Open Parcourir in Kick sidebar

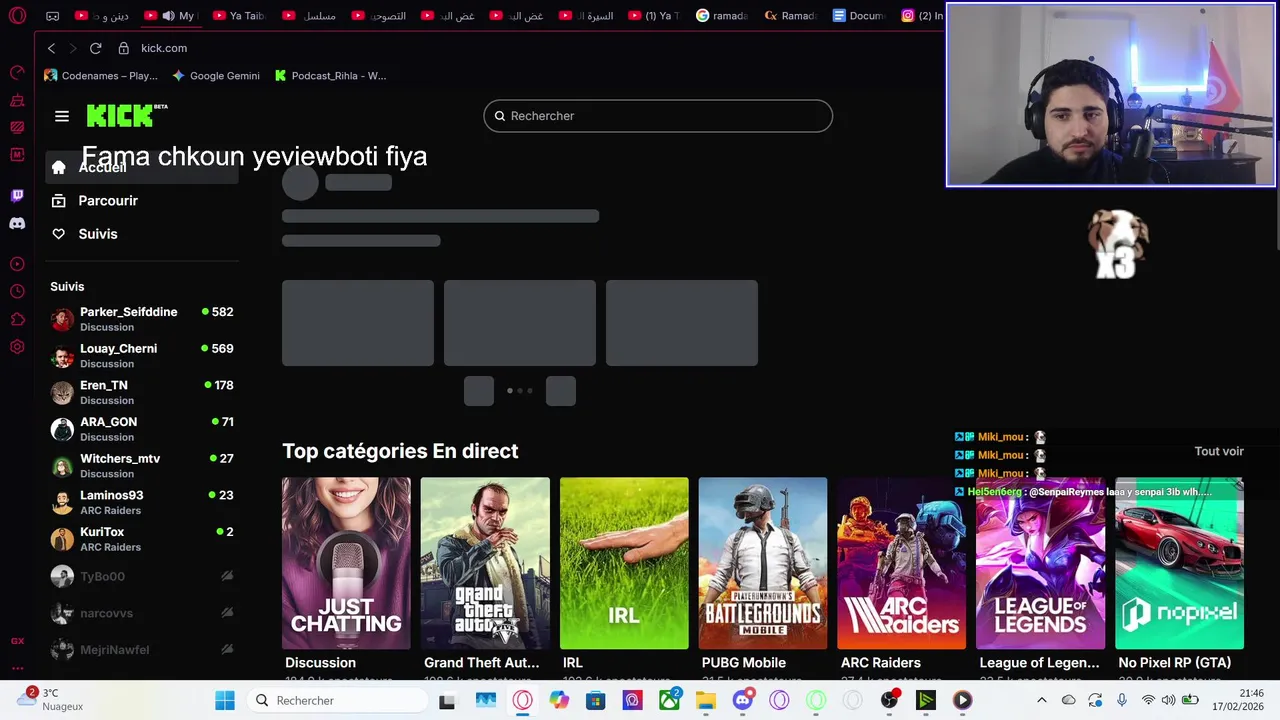142,201
